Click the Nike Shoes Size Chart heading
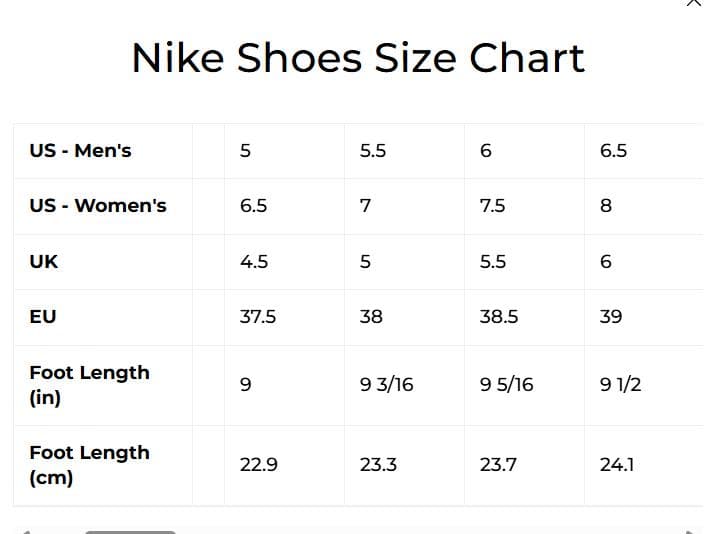 pos(357,58)
